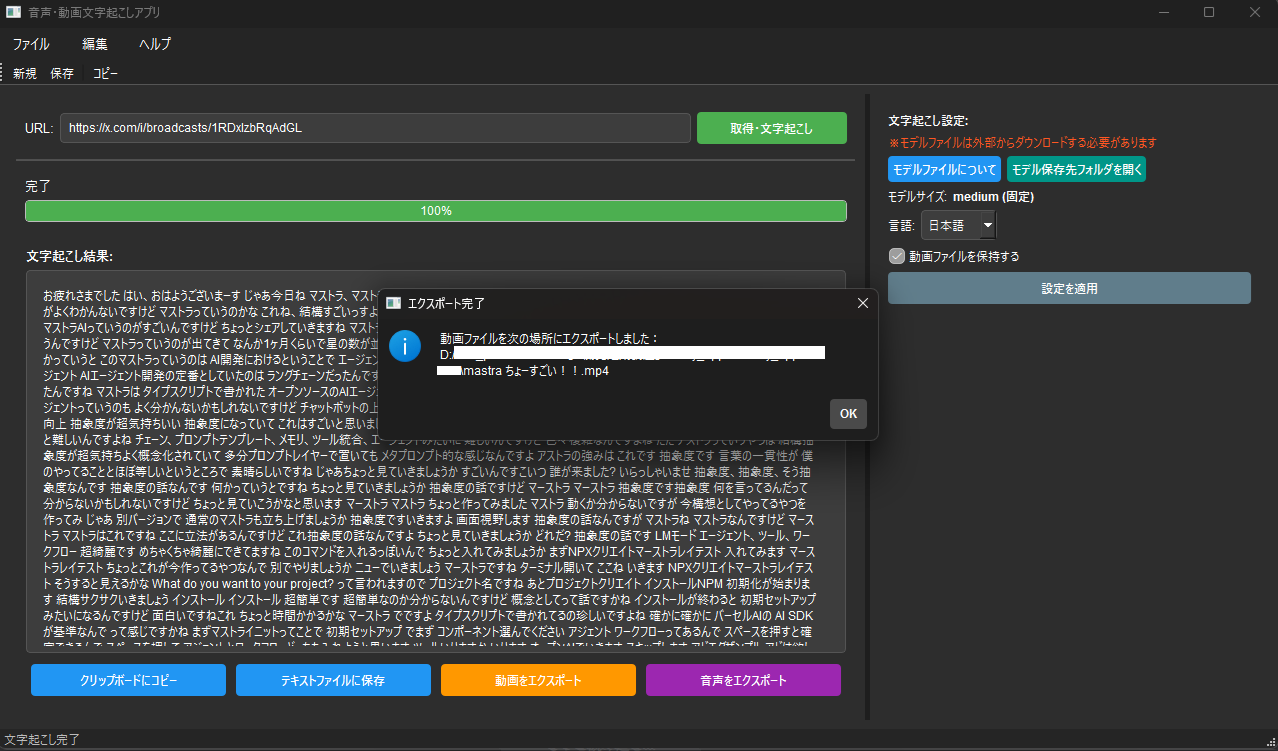Click 保存 in the toolbar

coord(62,73)
